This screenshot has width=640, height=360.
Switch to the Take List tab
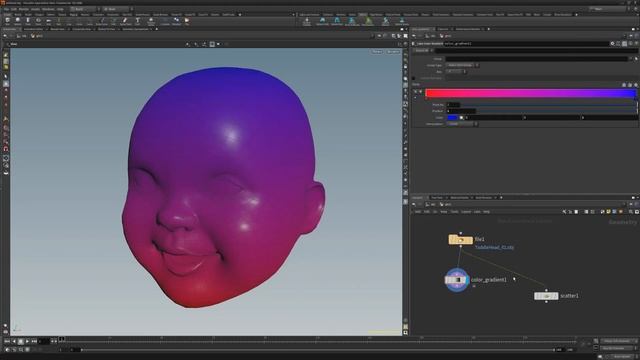[443, 29]
